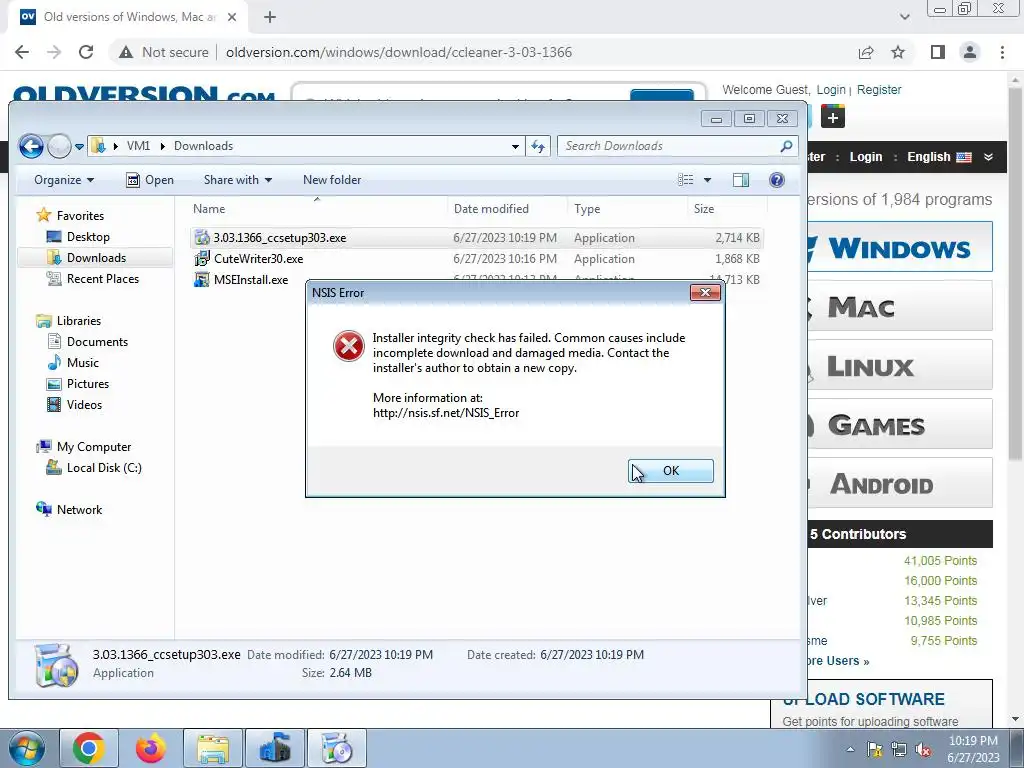Bookmark the page with the star icon
The height and width of the screenshot is (768, 1024).
pyautogui.click(x=898, y=52)
